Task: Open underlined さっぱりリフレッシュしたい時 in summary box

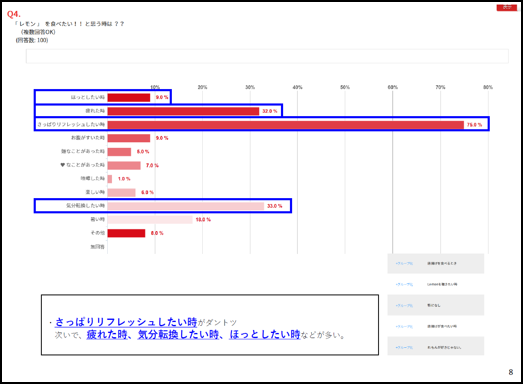Action: pyautogui.click(x=126, y=322)
